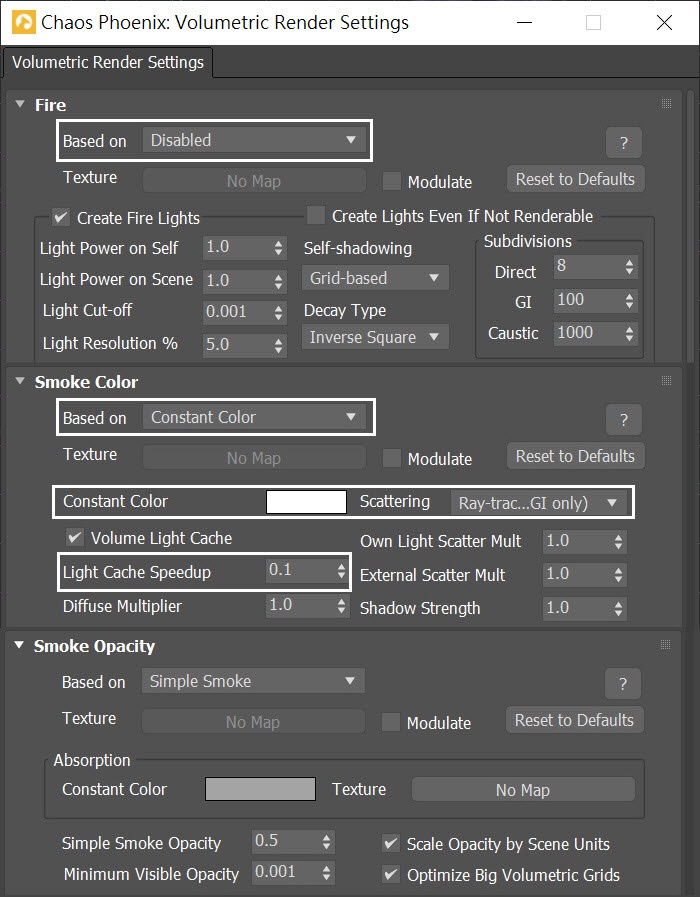The image size is (700, 897).
Task: Click Reset to Defaults in Fire rollout
Action: point(575,179)
